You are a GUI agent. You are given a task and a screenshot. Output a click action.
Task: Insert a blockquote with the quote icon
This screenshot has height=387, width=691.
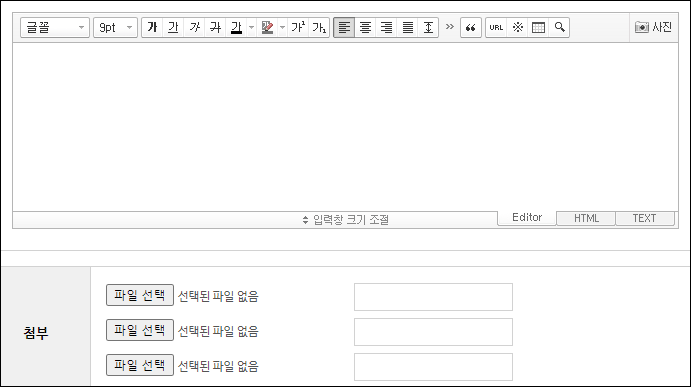click(471, 27)
